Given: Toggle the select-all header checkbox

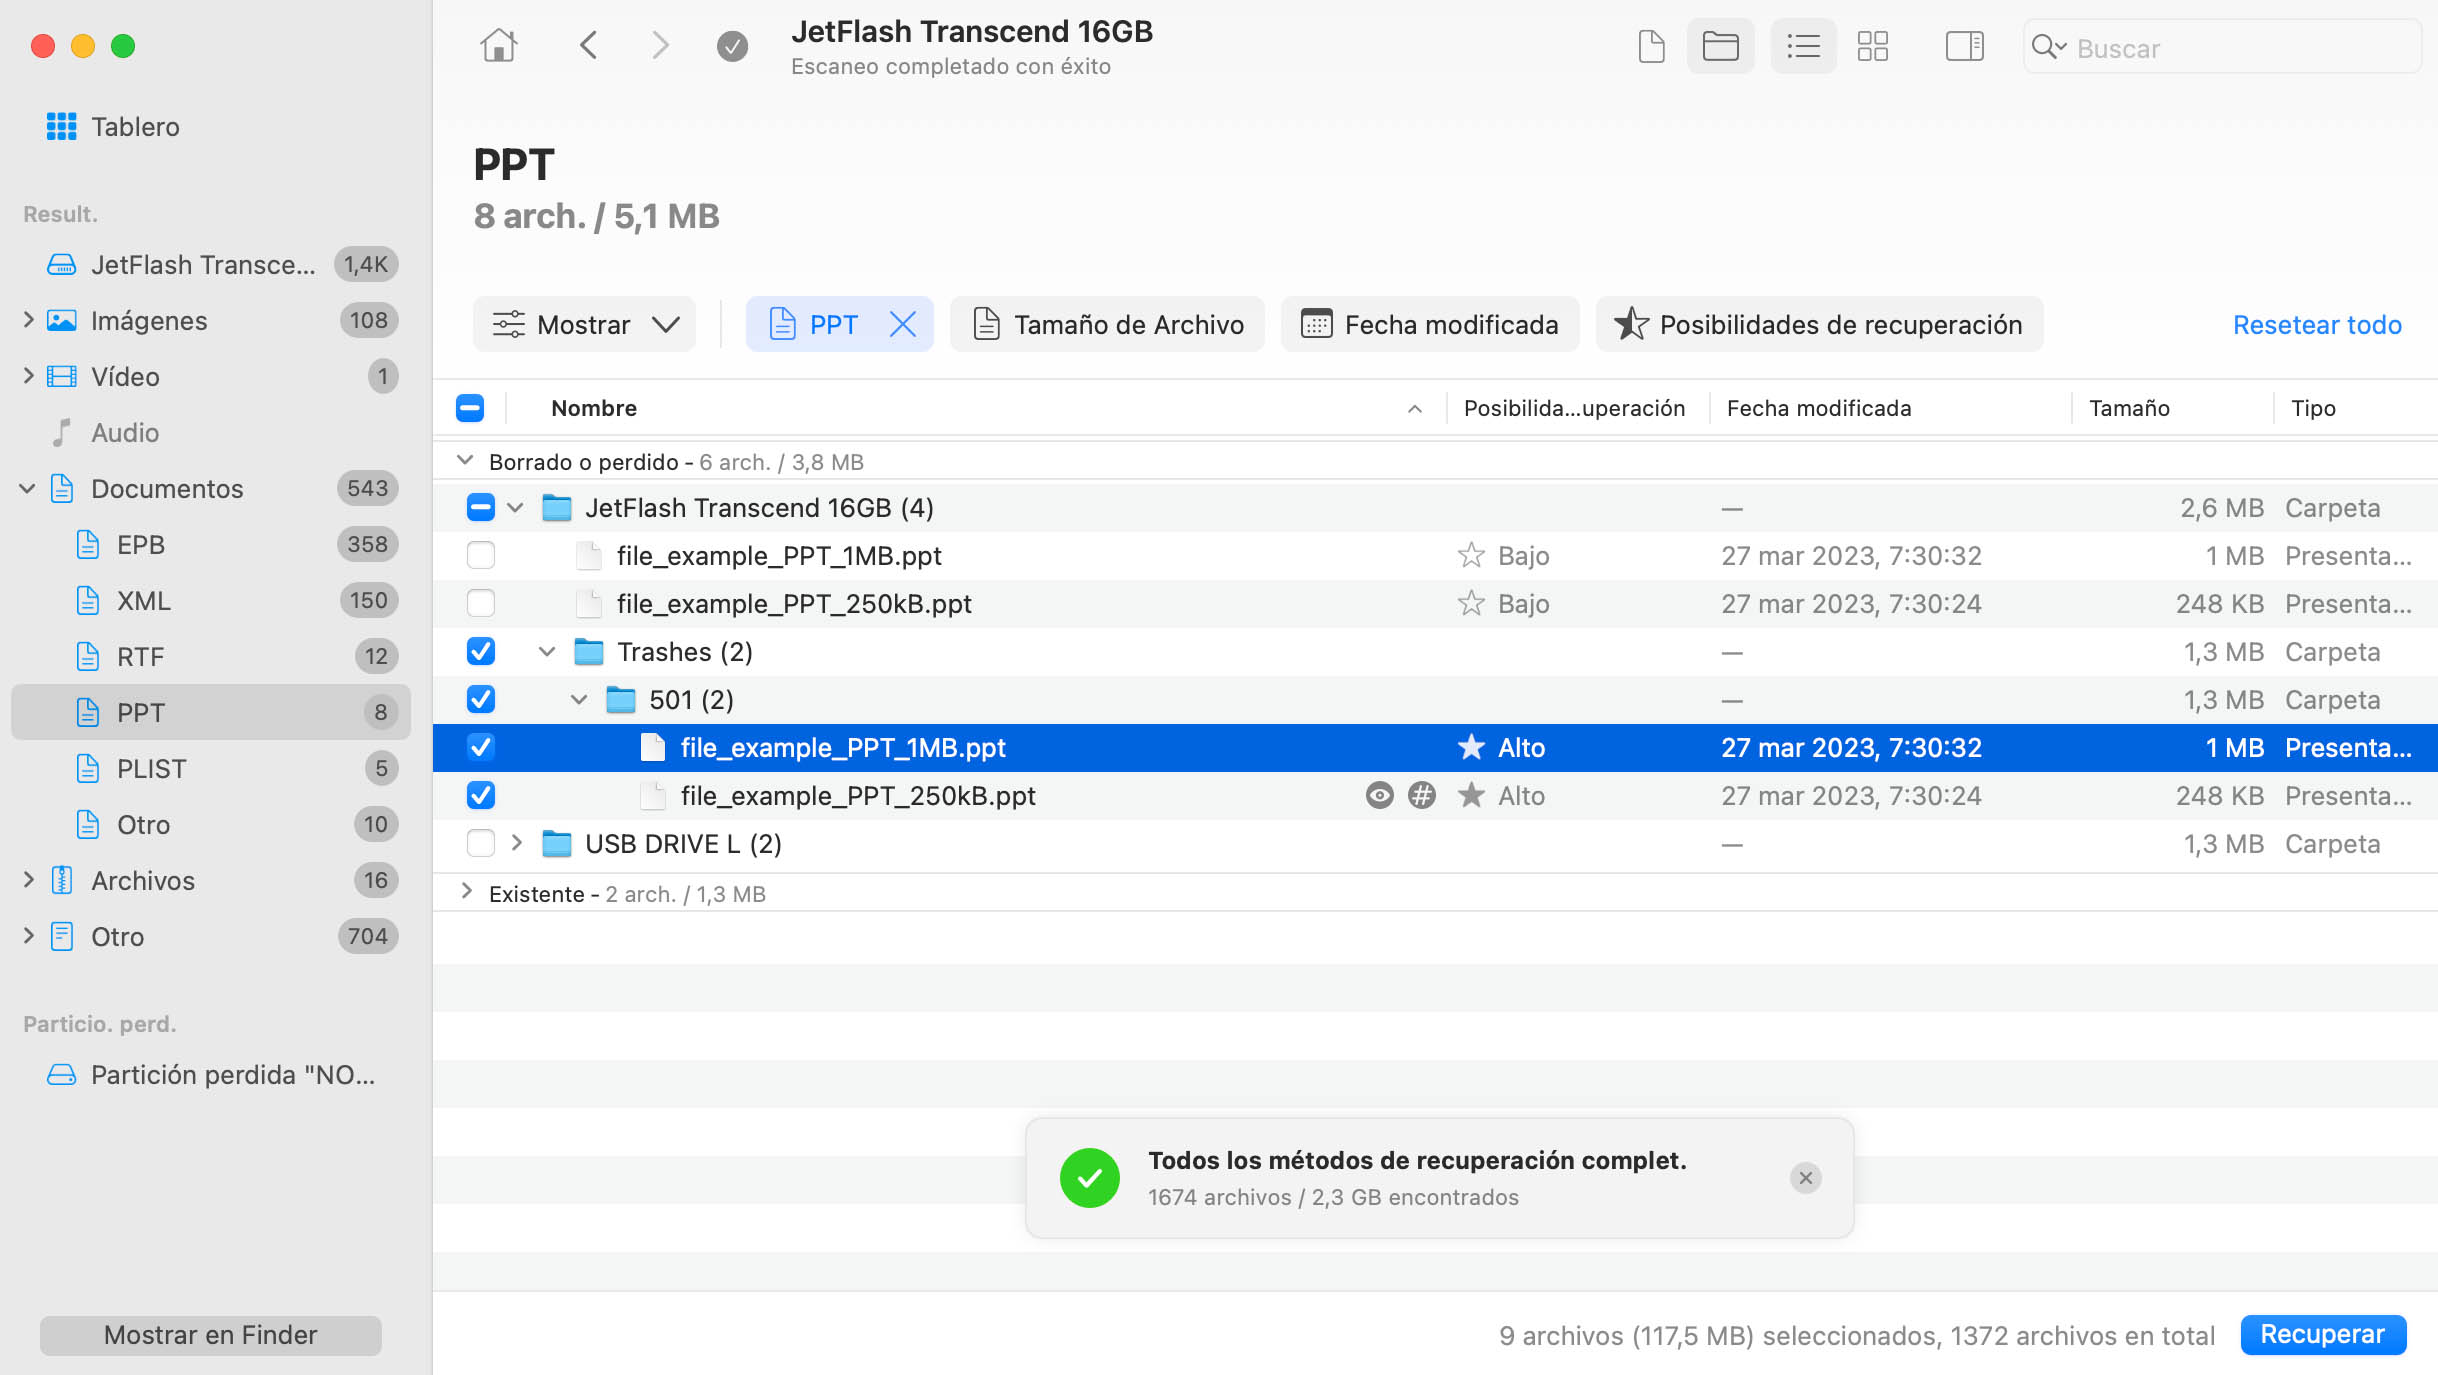Looking at the screenshot, I should pos(470,408).
